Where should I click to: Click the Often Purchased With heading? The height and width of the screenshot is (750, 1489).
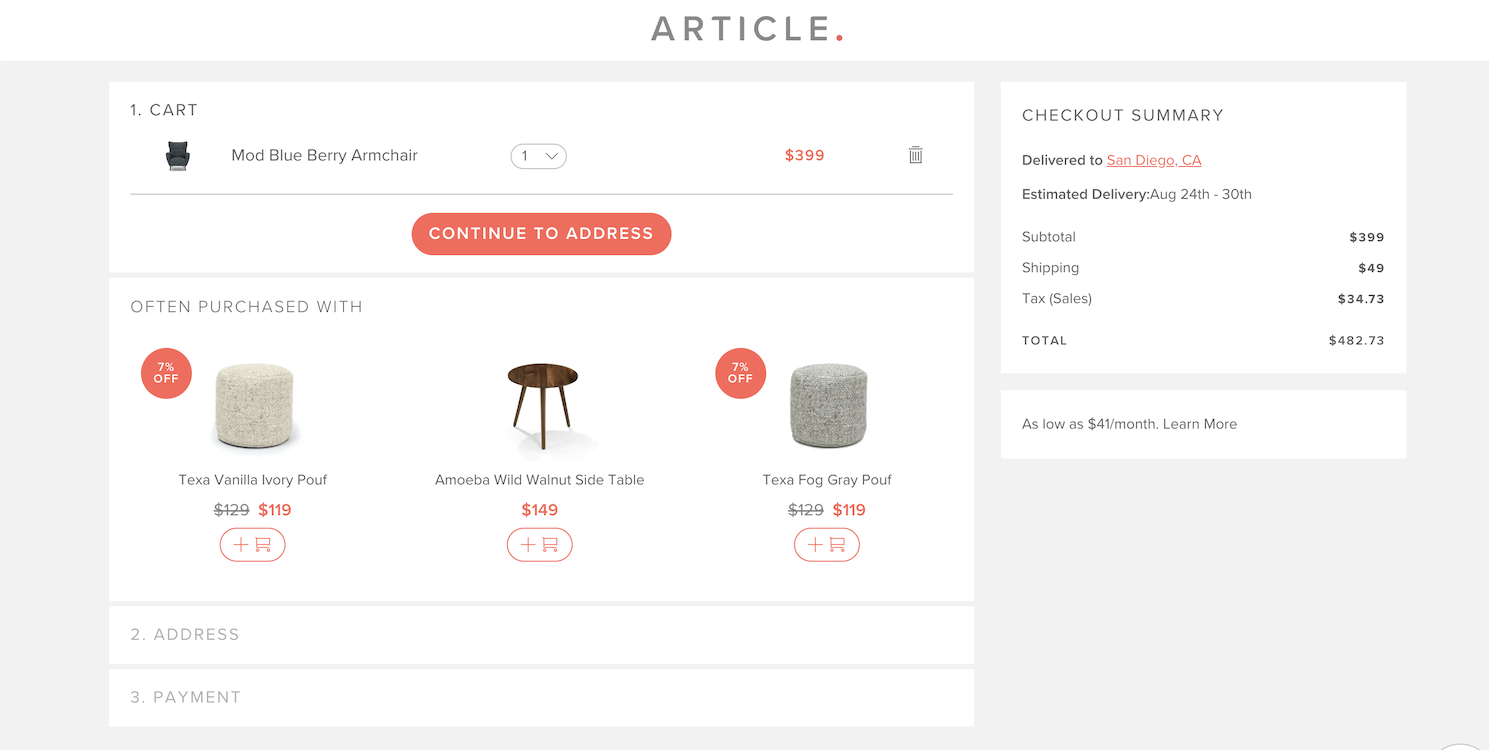click(247, 307)
